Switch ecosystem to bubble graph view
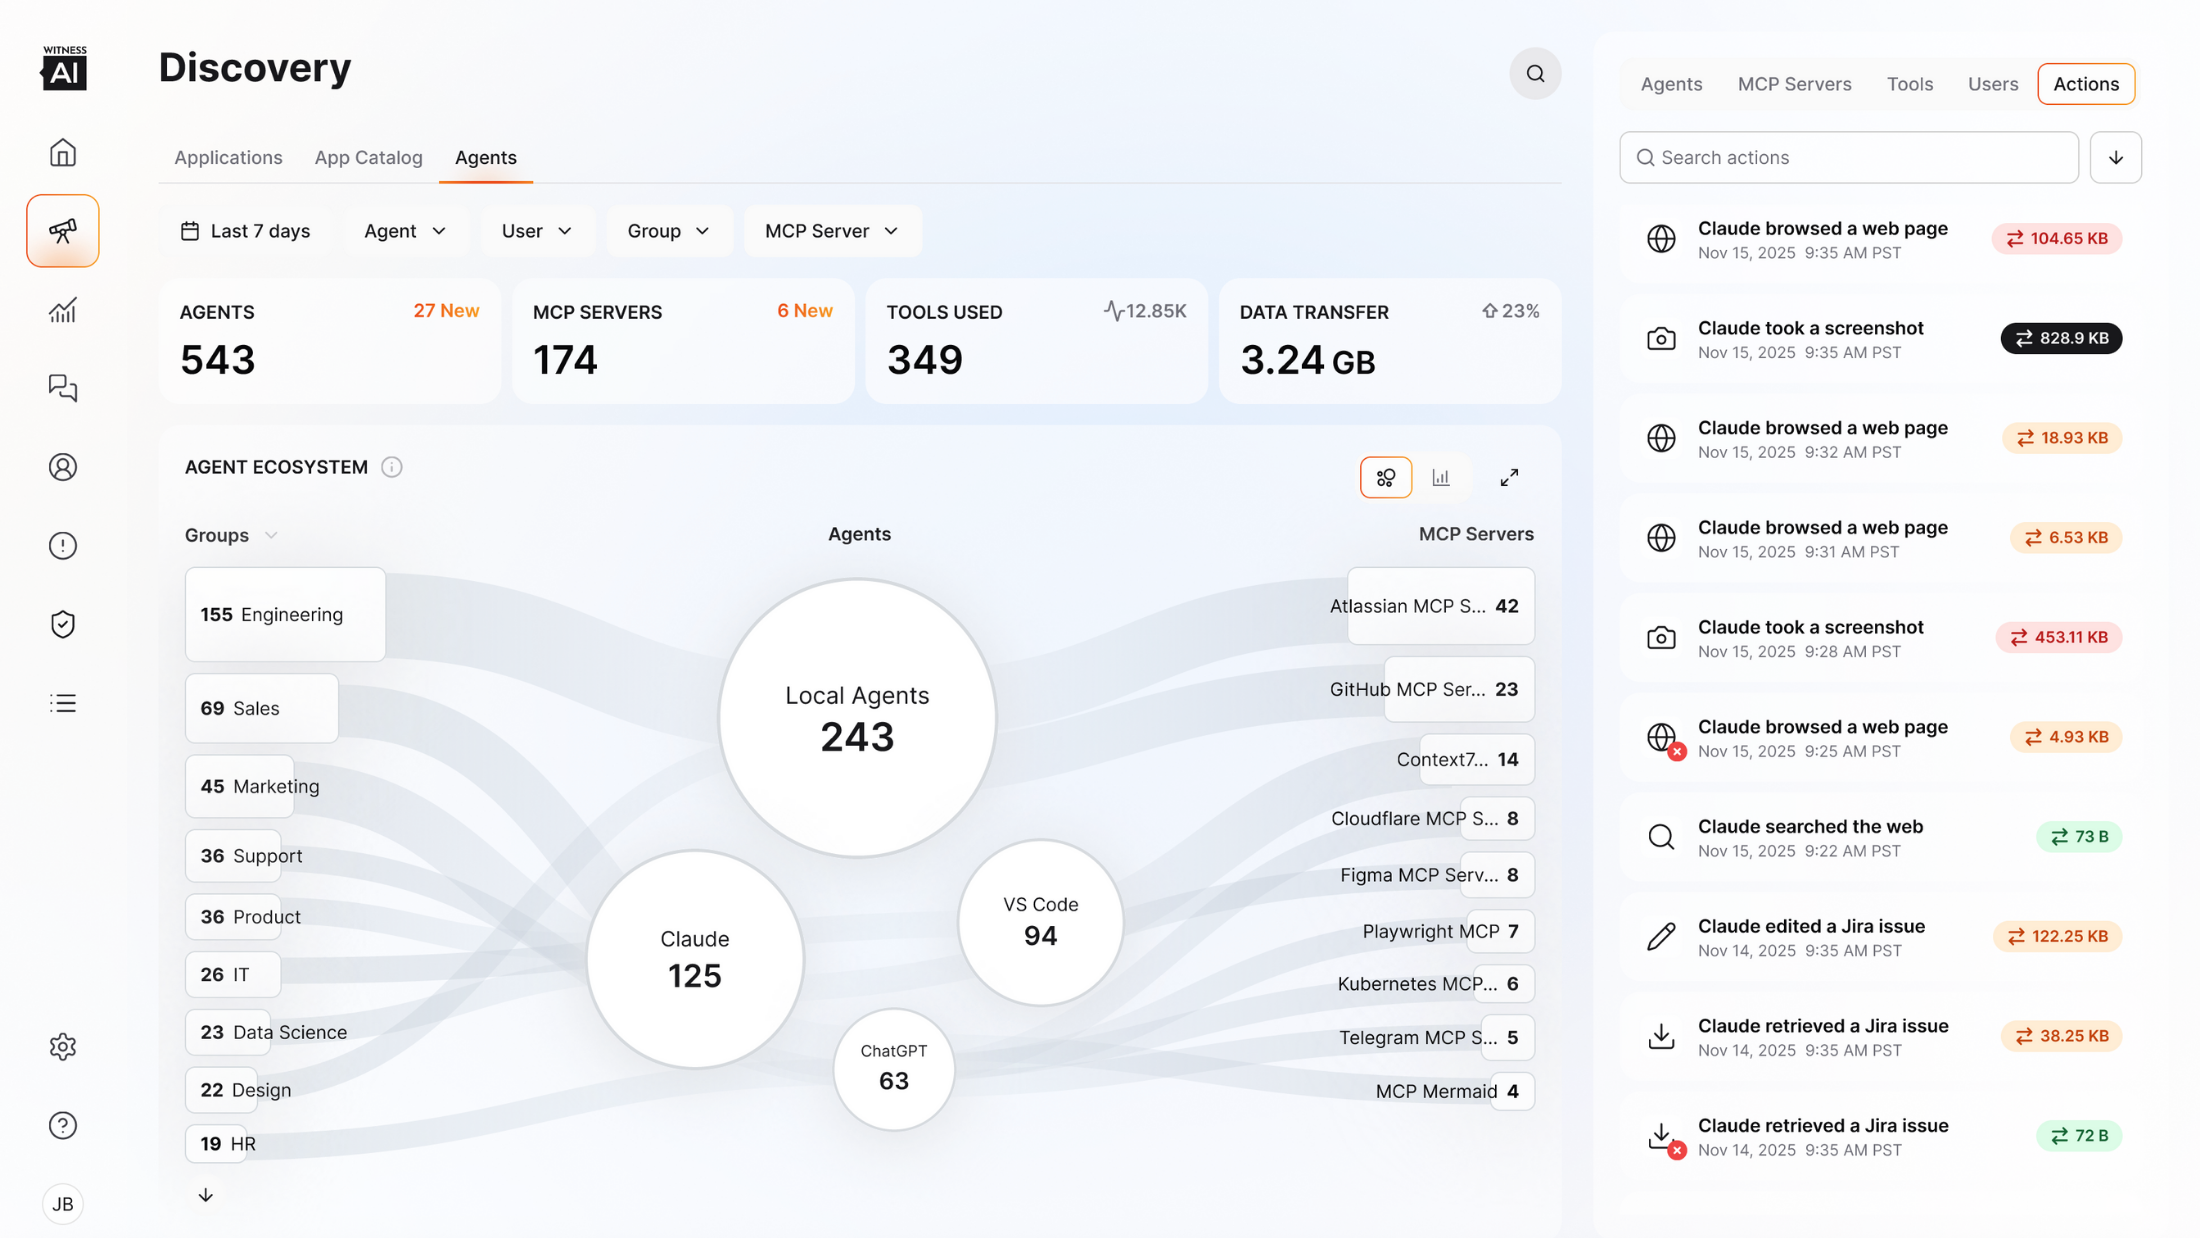 (x=1385, y=478)
